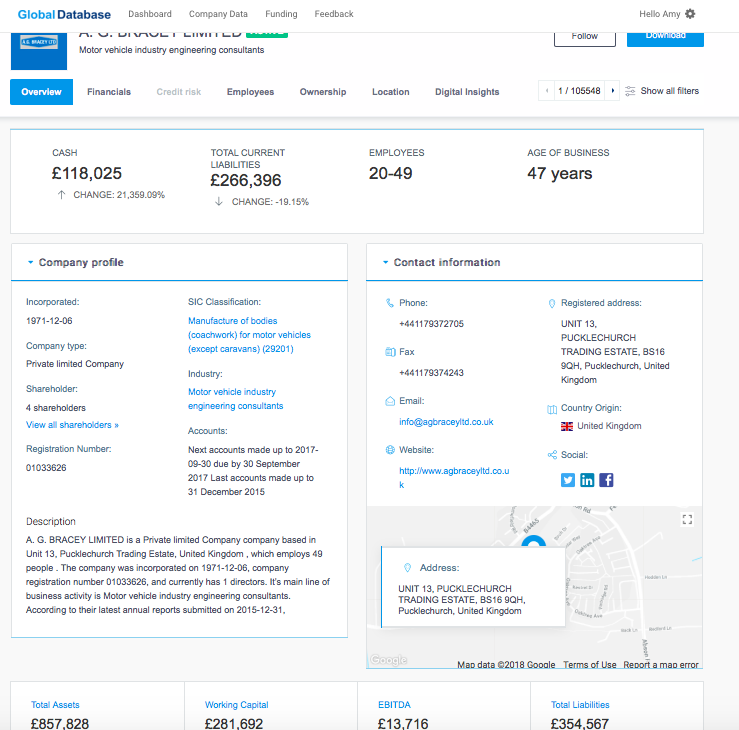Click the map icon beside Country Origin
Image resolution: width=739 pixels, height=730 pixels.
click(552, 409)
